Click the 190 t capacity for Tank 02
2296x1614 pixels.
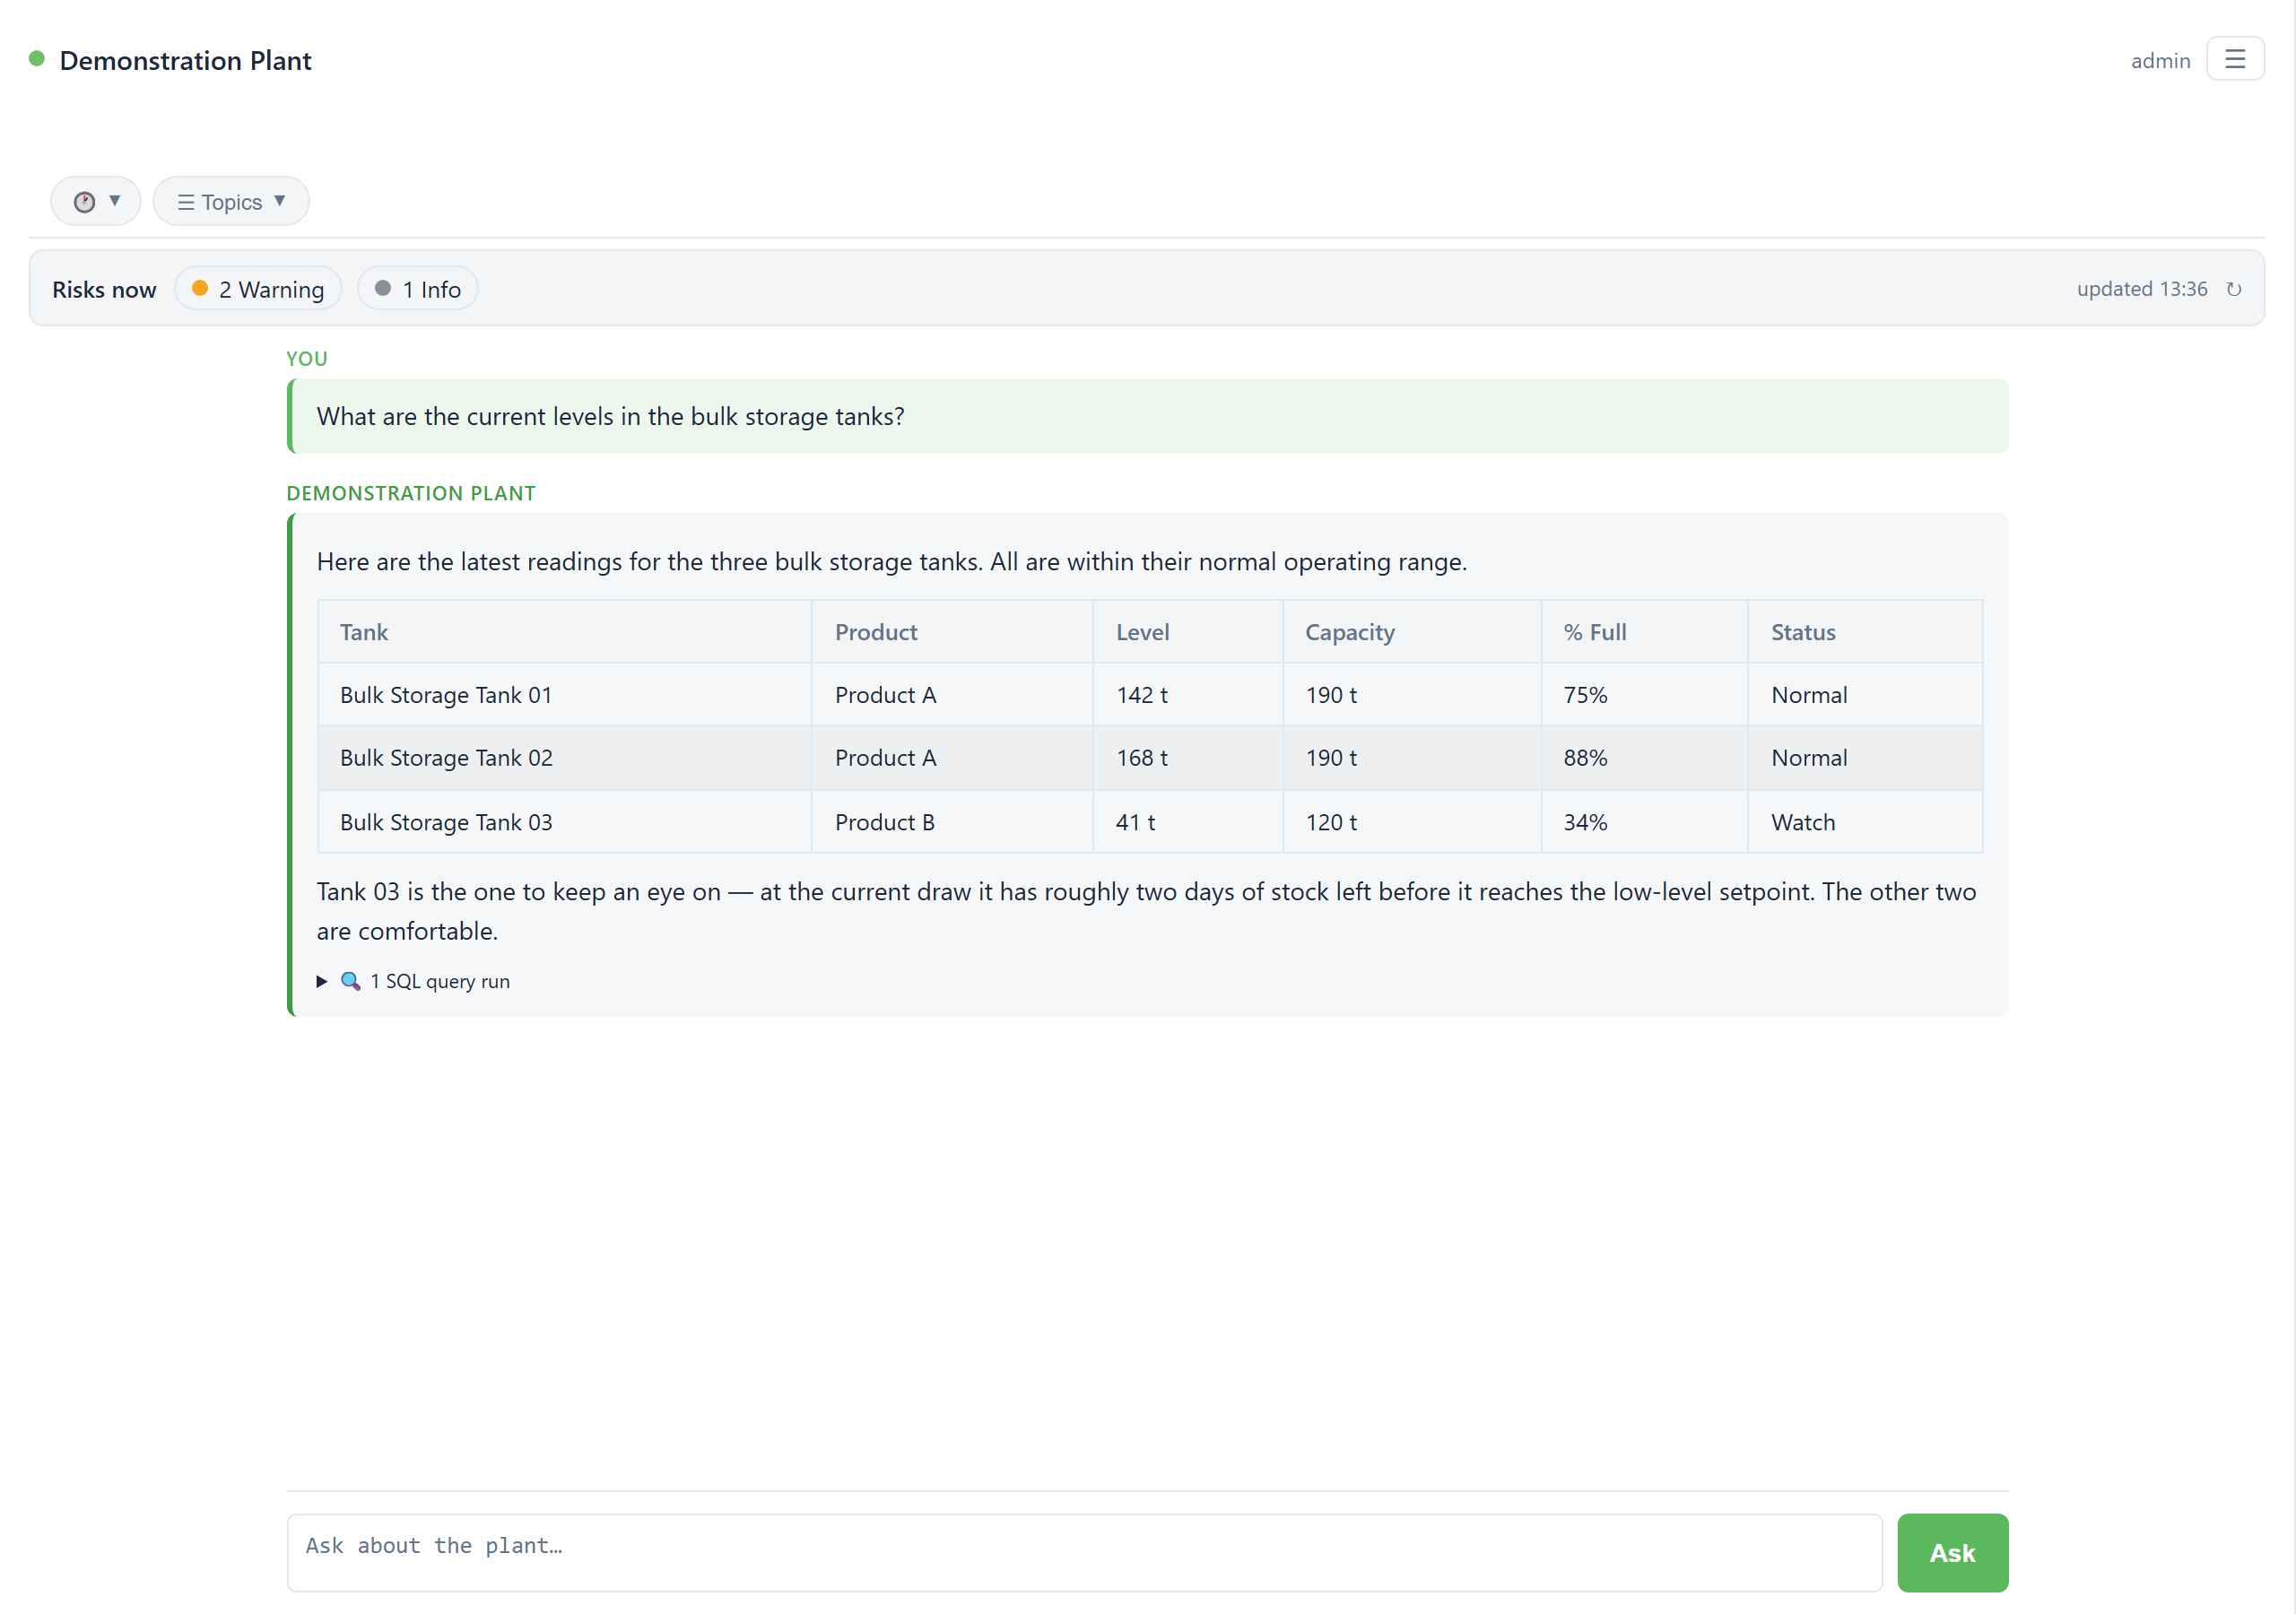[x=1331, y=758]
